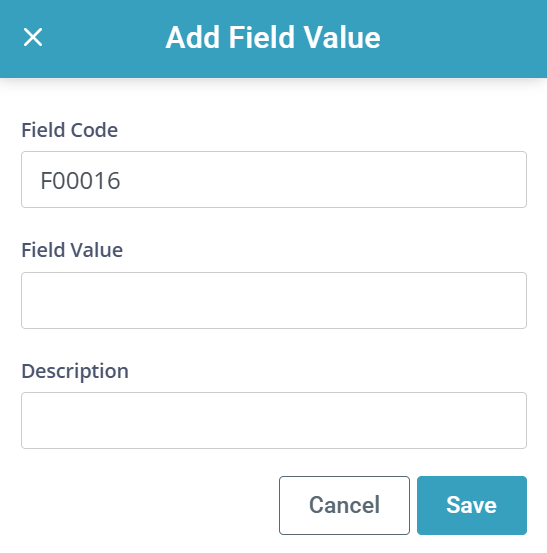Screen dimensions: 547x553
Task: Click the Cancel button
Action: (x=344, y=505)
